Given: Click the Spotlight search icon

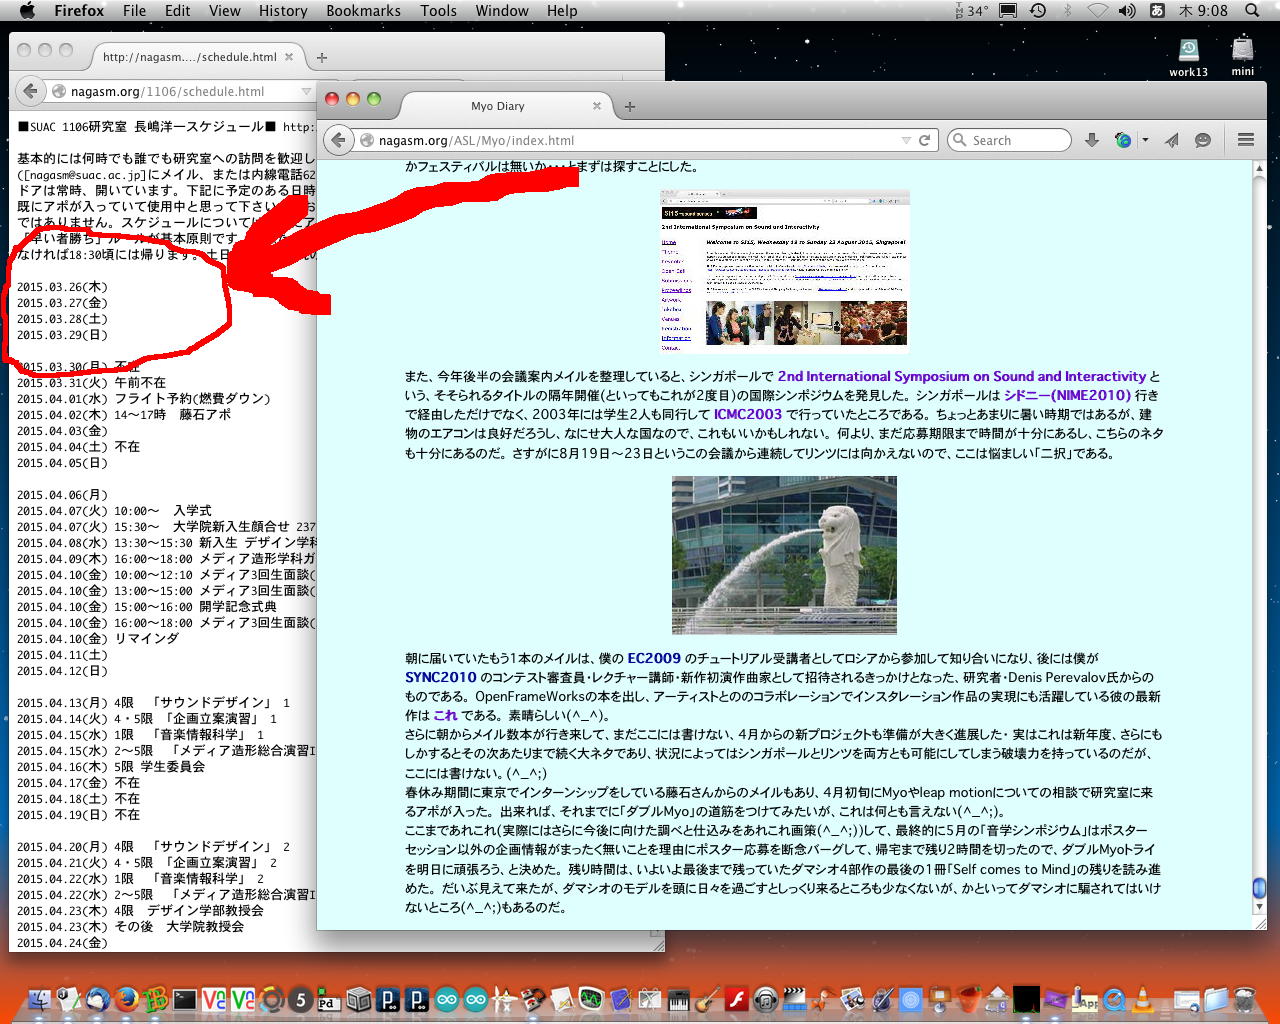Looking at the screenshot, I should click(x=1252, y=11).
